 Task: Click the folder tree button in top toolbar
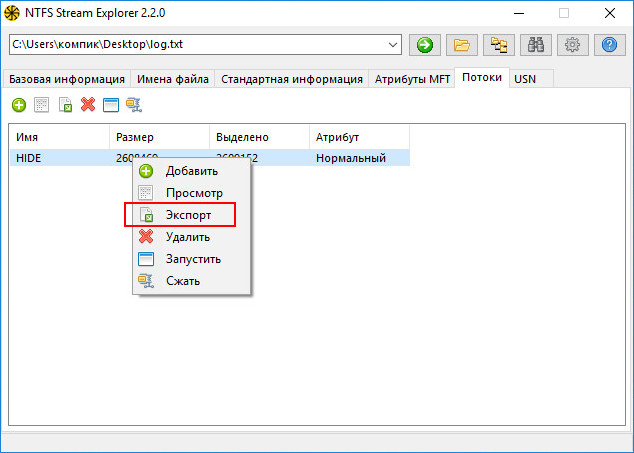(499, 45)
